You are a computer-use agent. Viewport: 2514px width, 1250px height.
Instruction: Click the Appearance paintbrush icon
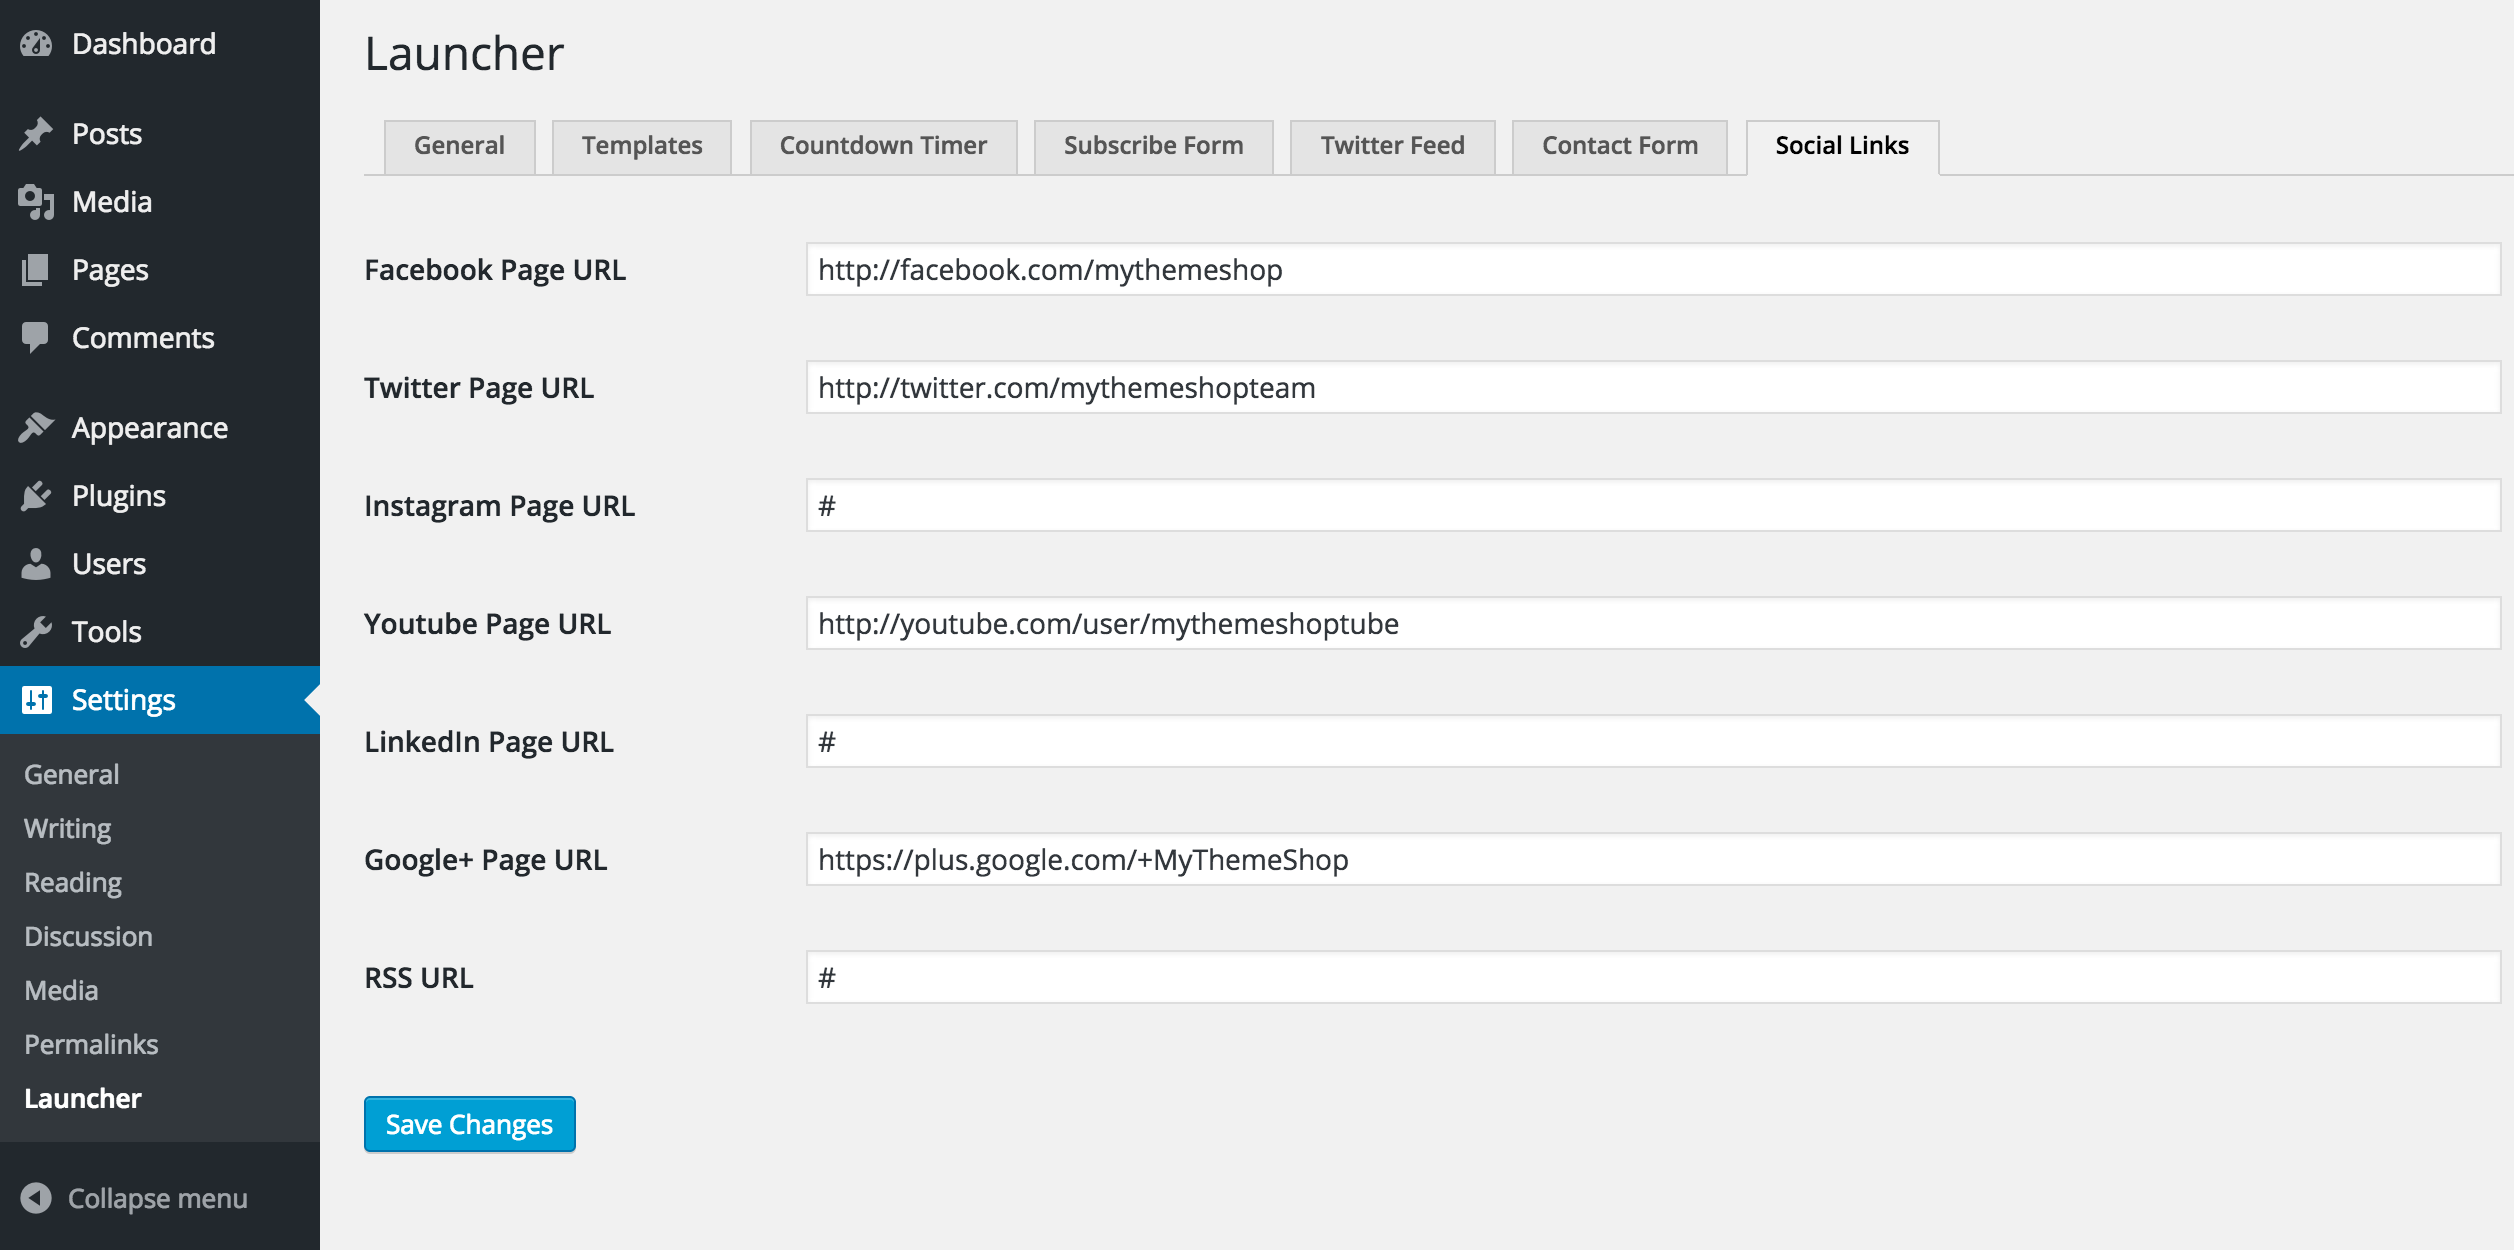36,428
